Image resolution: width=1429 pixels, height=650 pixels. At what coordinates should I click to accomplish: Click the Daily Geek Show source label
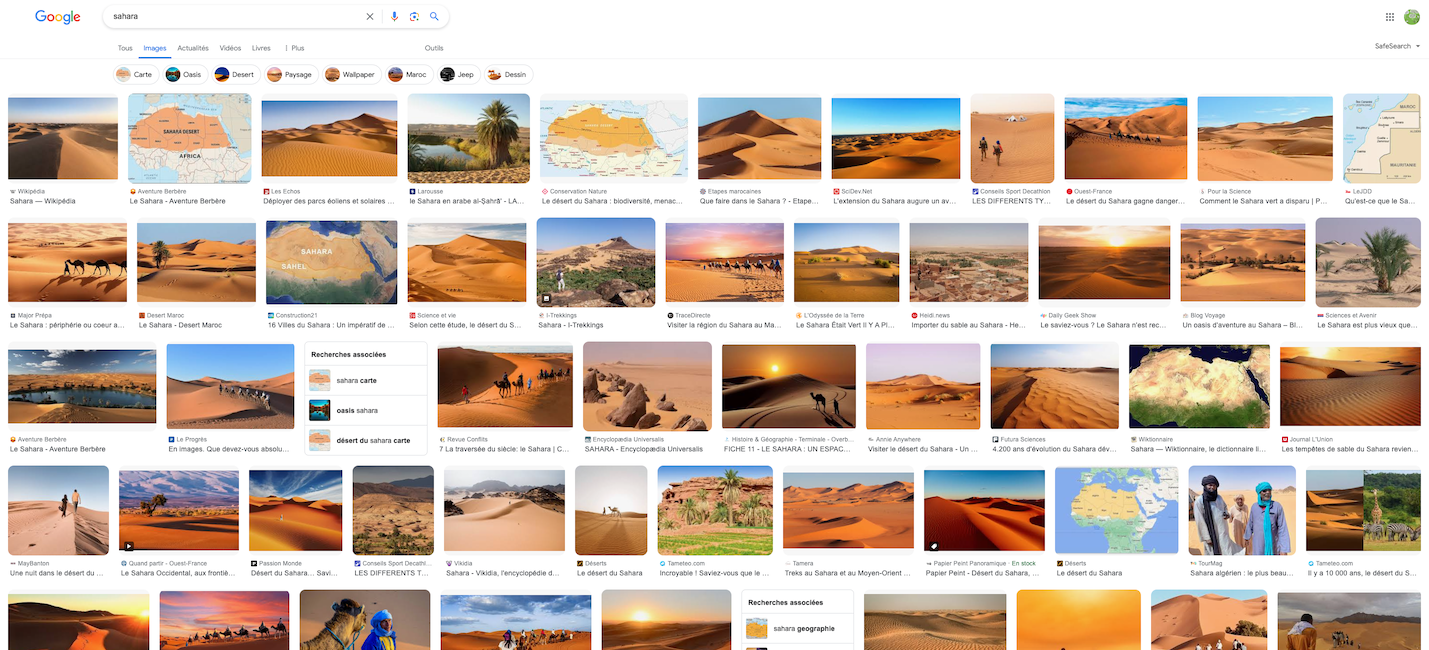point(1072,315)
